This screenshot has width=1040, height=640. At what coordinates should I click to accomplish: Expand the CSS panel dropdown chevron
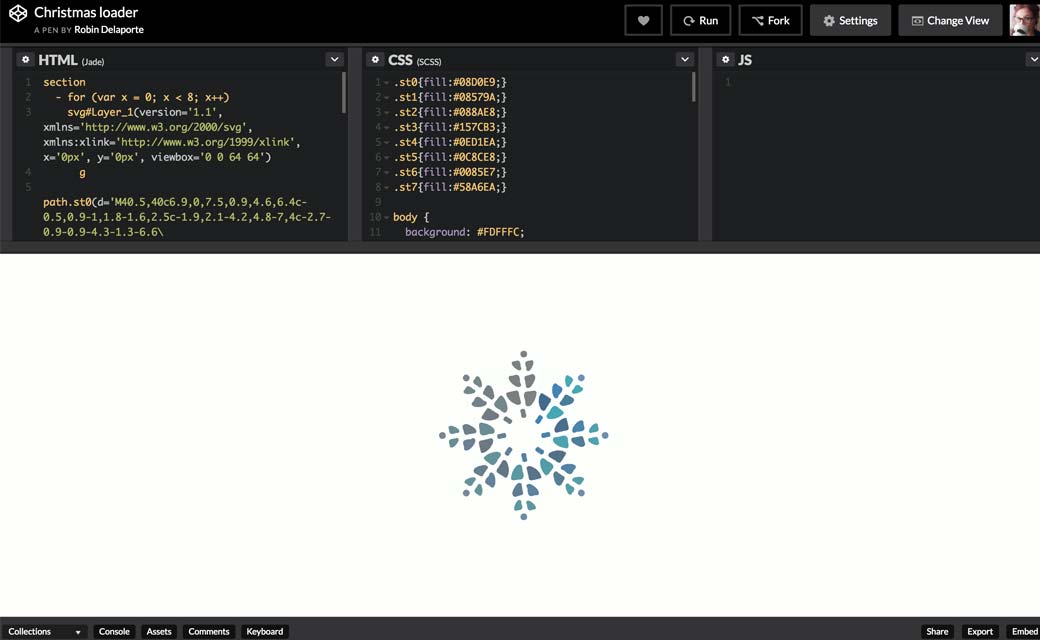pos(684,60)
